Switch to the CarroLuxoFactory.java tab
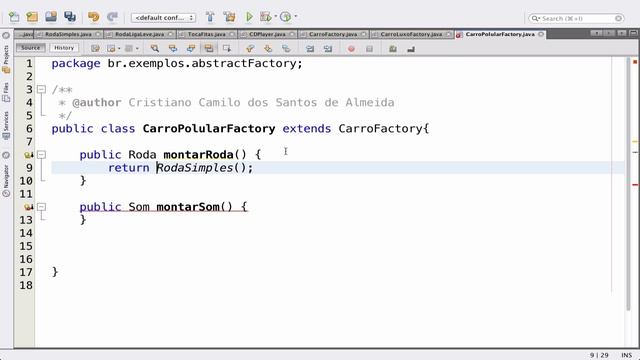The width and height of the screenshot is (640, 360). pos(411,34)
